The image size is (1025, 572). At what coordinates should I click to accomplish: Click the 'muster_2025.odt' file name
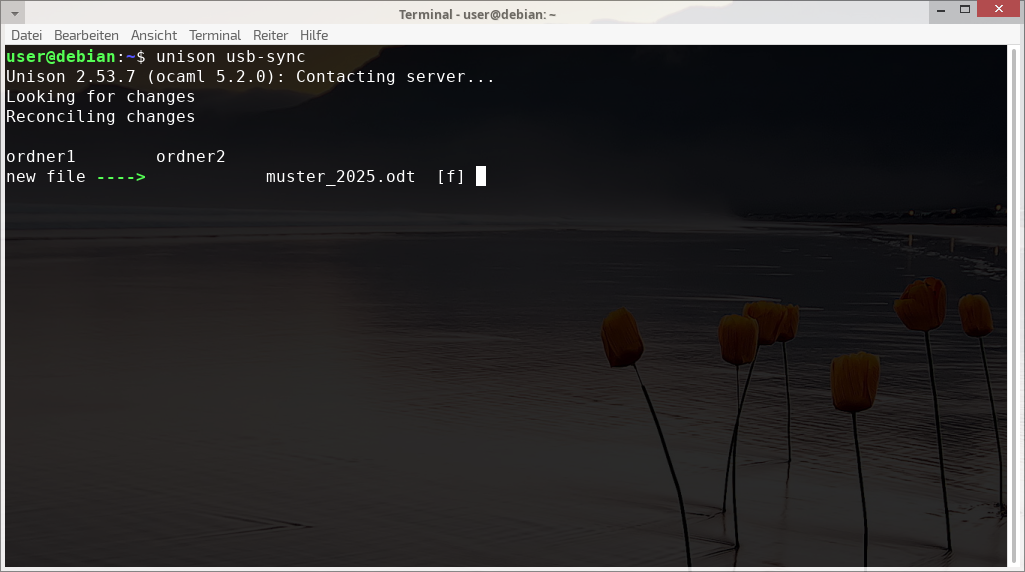tap(341, 177)
